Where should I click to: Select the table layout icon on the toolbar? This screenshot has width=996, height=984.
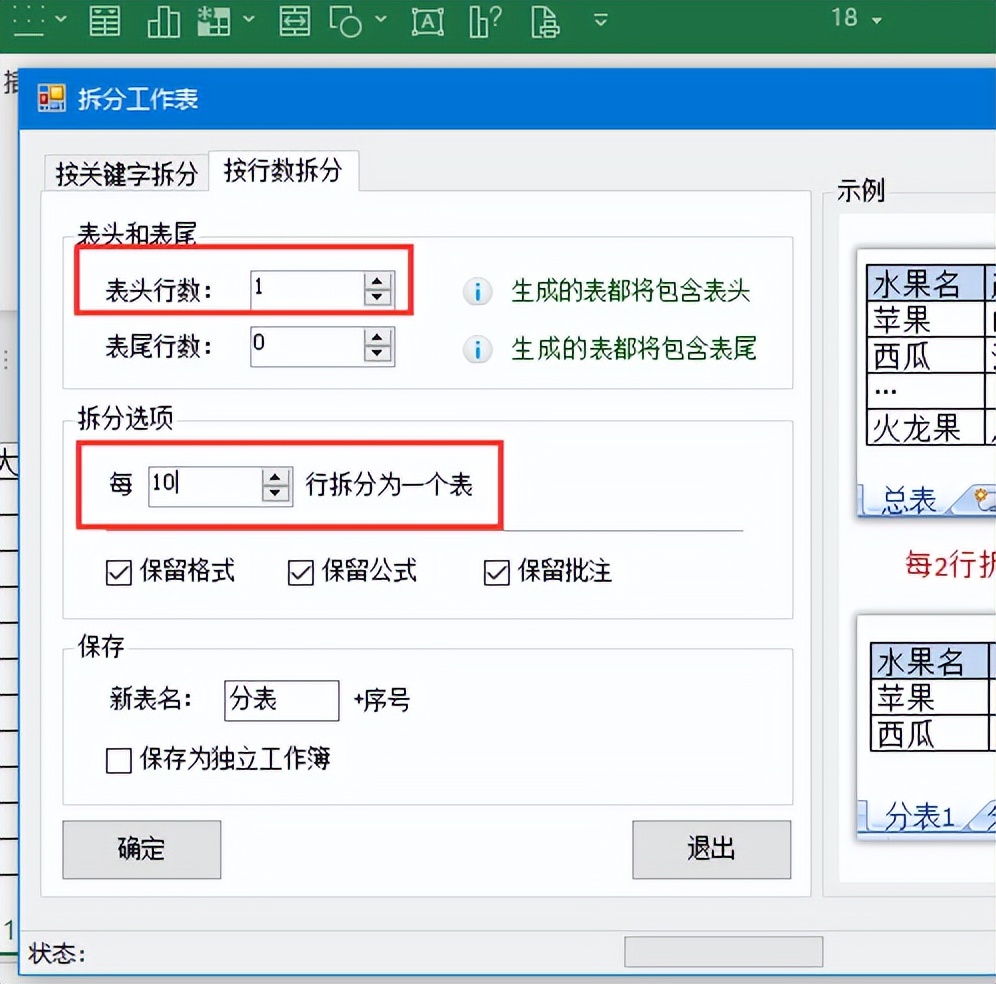[x=105, y=21]
